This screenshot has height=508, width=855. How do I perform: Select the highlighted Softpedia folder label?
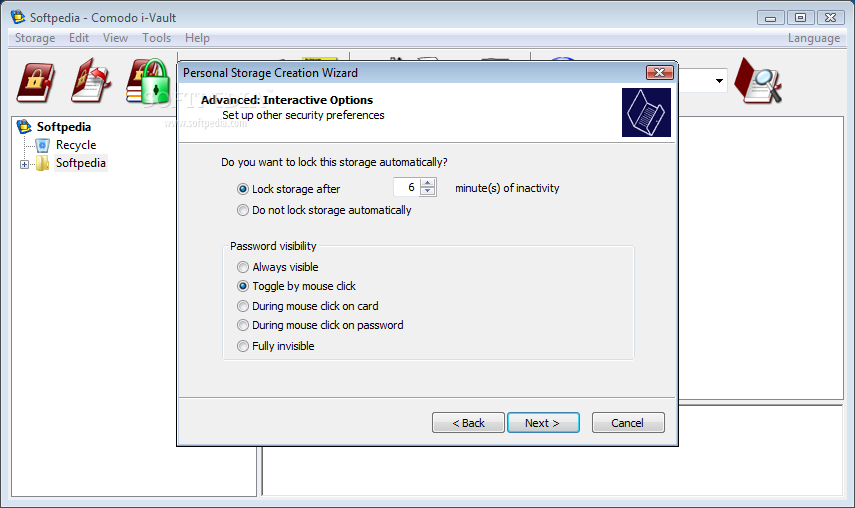[x=81, y=163]
